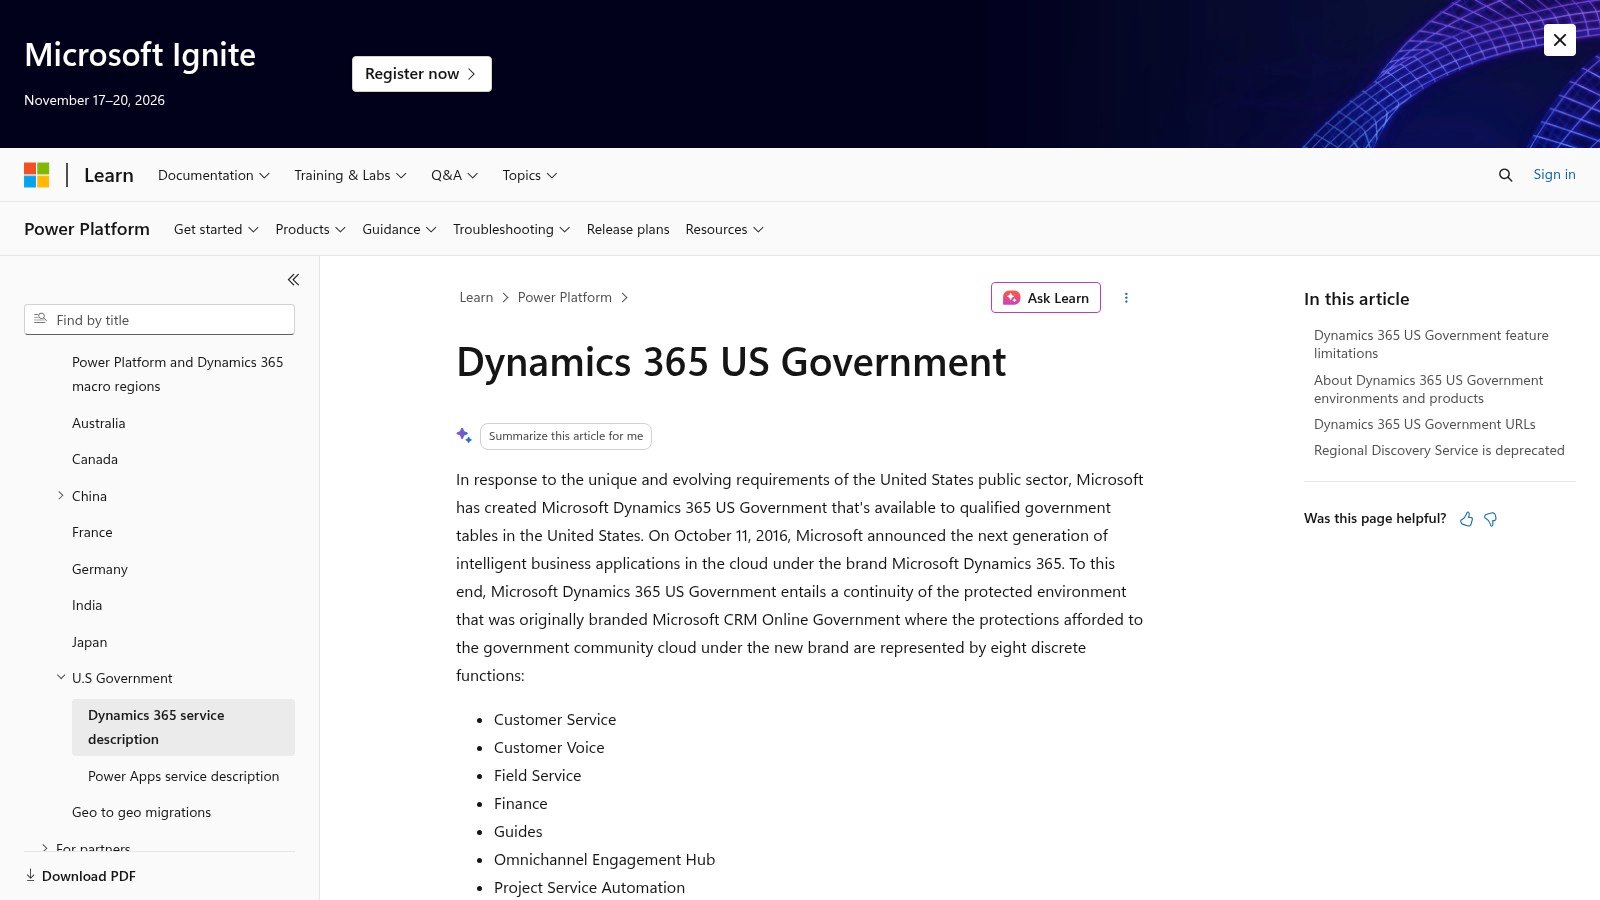Select Dynamics 365 service description entry
Viewport: 1600px width, 900px height.
pos(183,727)
